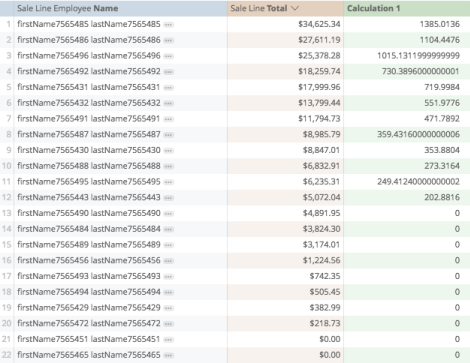
Task: Click employee name firstName7565492 lastName7565492
Action: pos(89,71)
